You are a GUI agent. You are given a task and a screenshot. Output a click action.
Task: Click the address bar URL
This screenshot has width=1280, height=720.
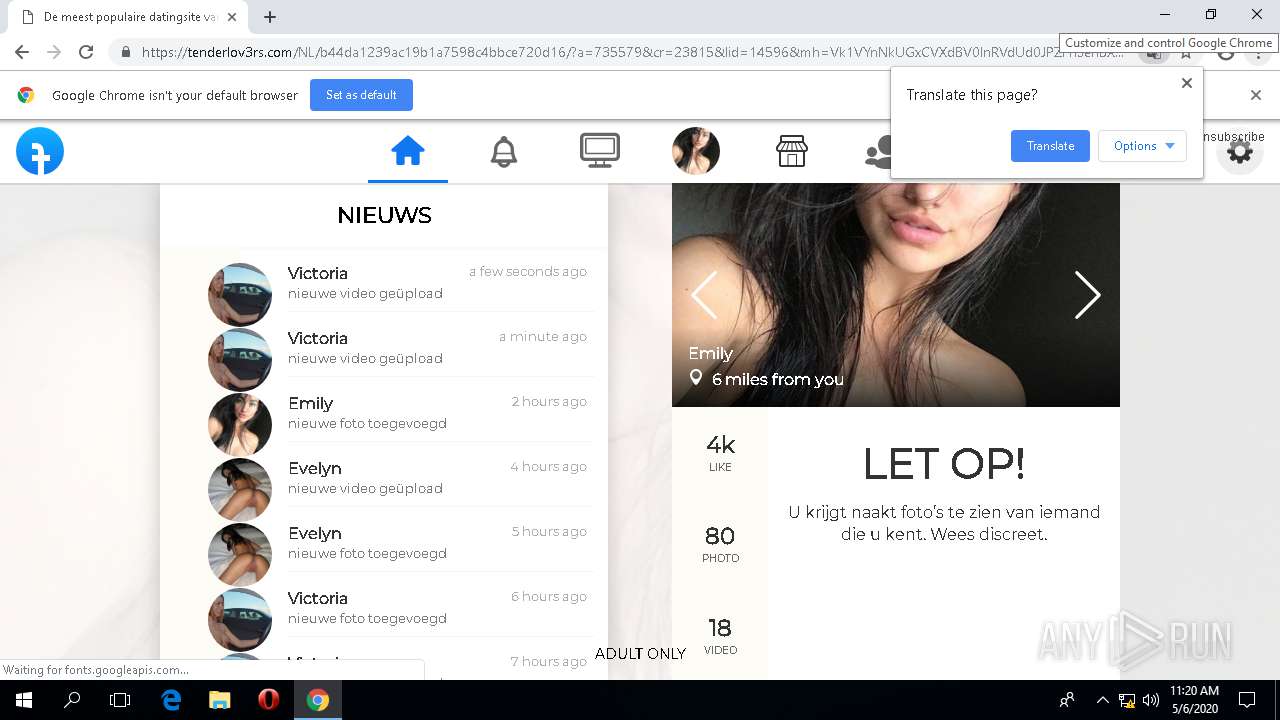(630, 52)
